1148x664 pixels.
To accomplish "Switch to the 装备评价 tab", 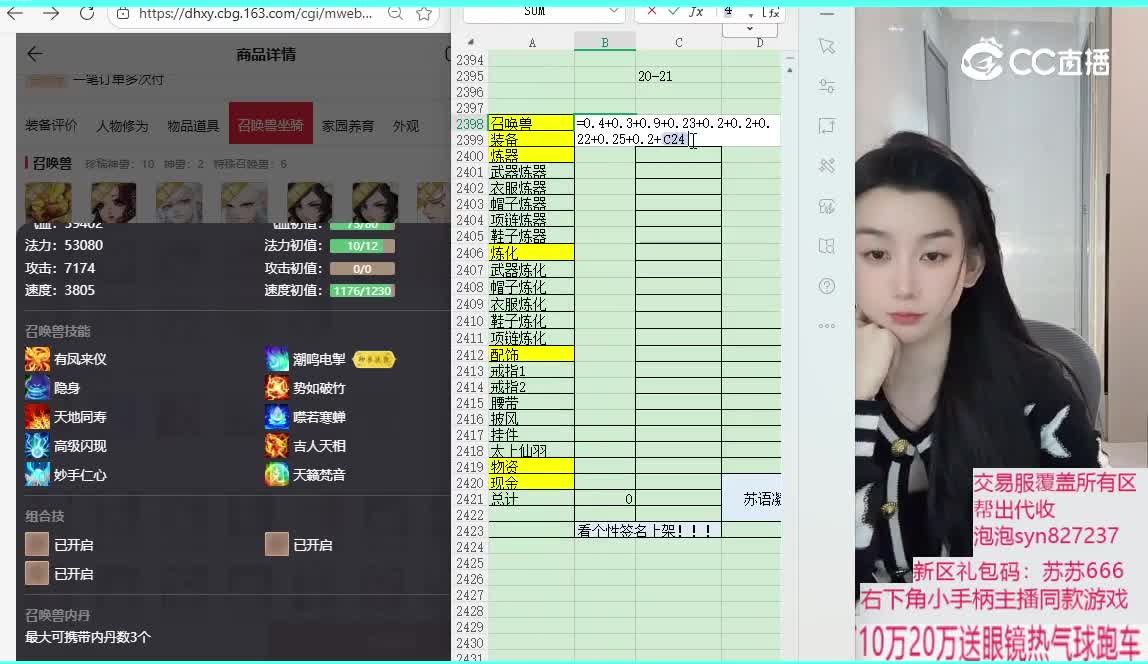I will (51, 126).
